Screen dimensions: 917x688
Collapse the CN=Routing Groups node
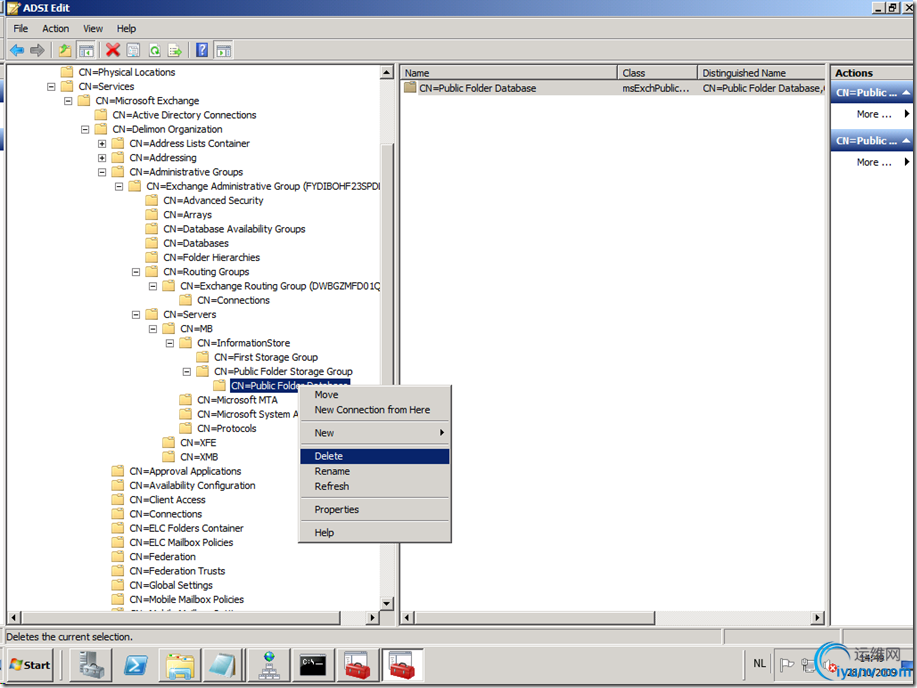tap(136, 272)
